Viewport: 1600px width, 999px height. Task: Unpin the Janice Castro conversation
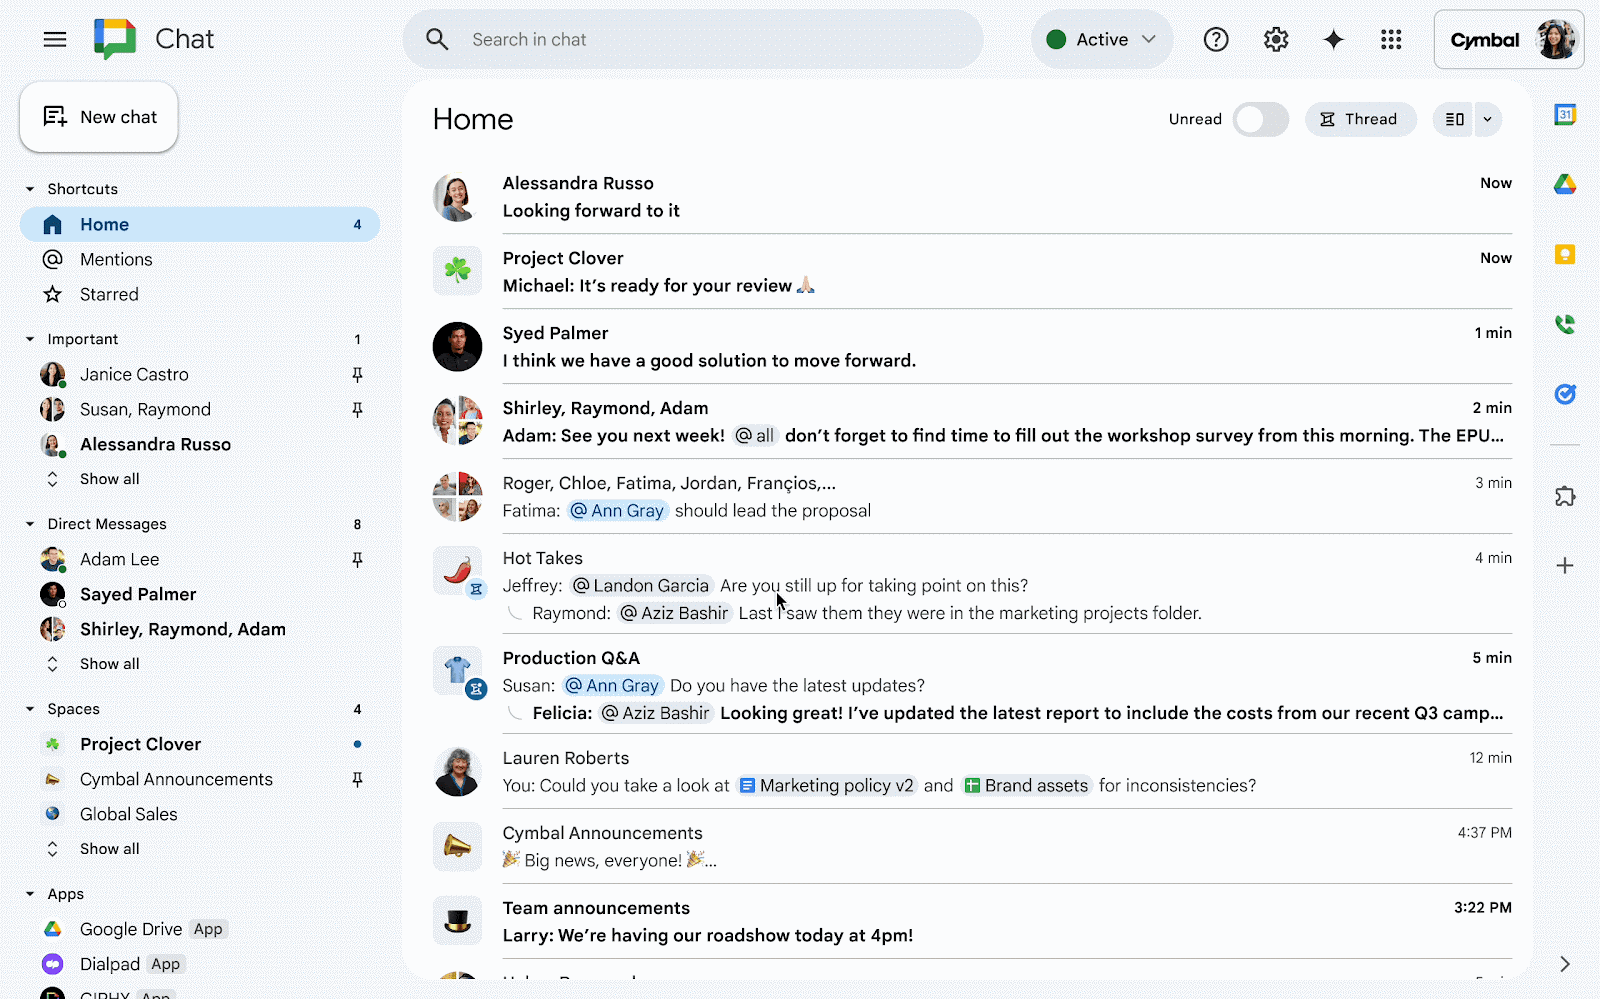coord(357,375)
